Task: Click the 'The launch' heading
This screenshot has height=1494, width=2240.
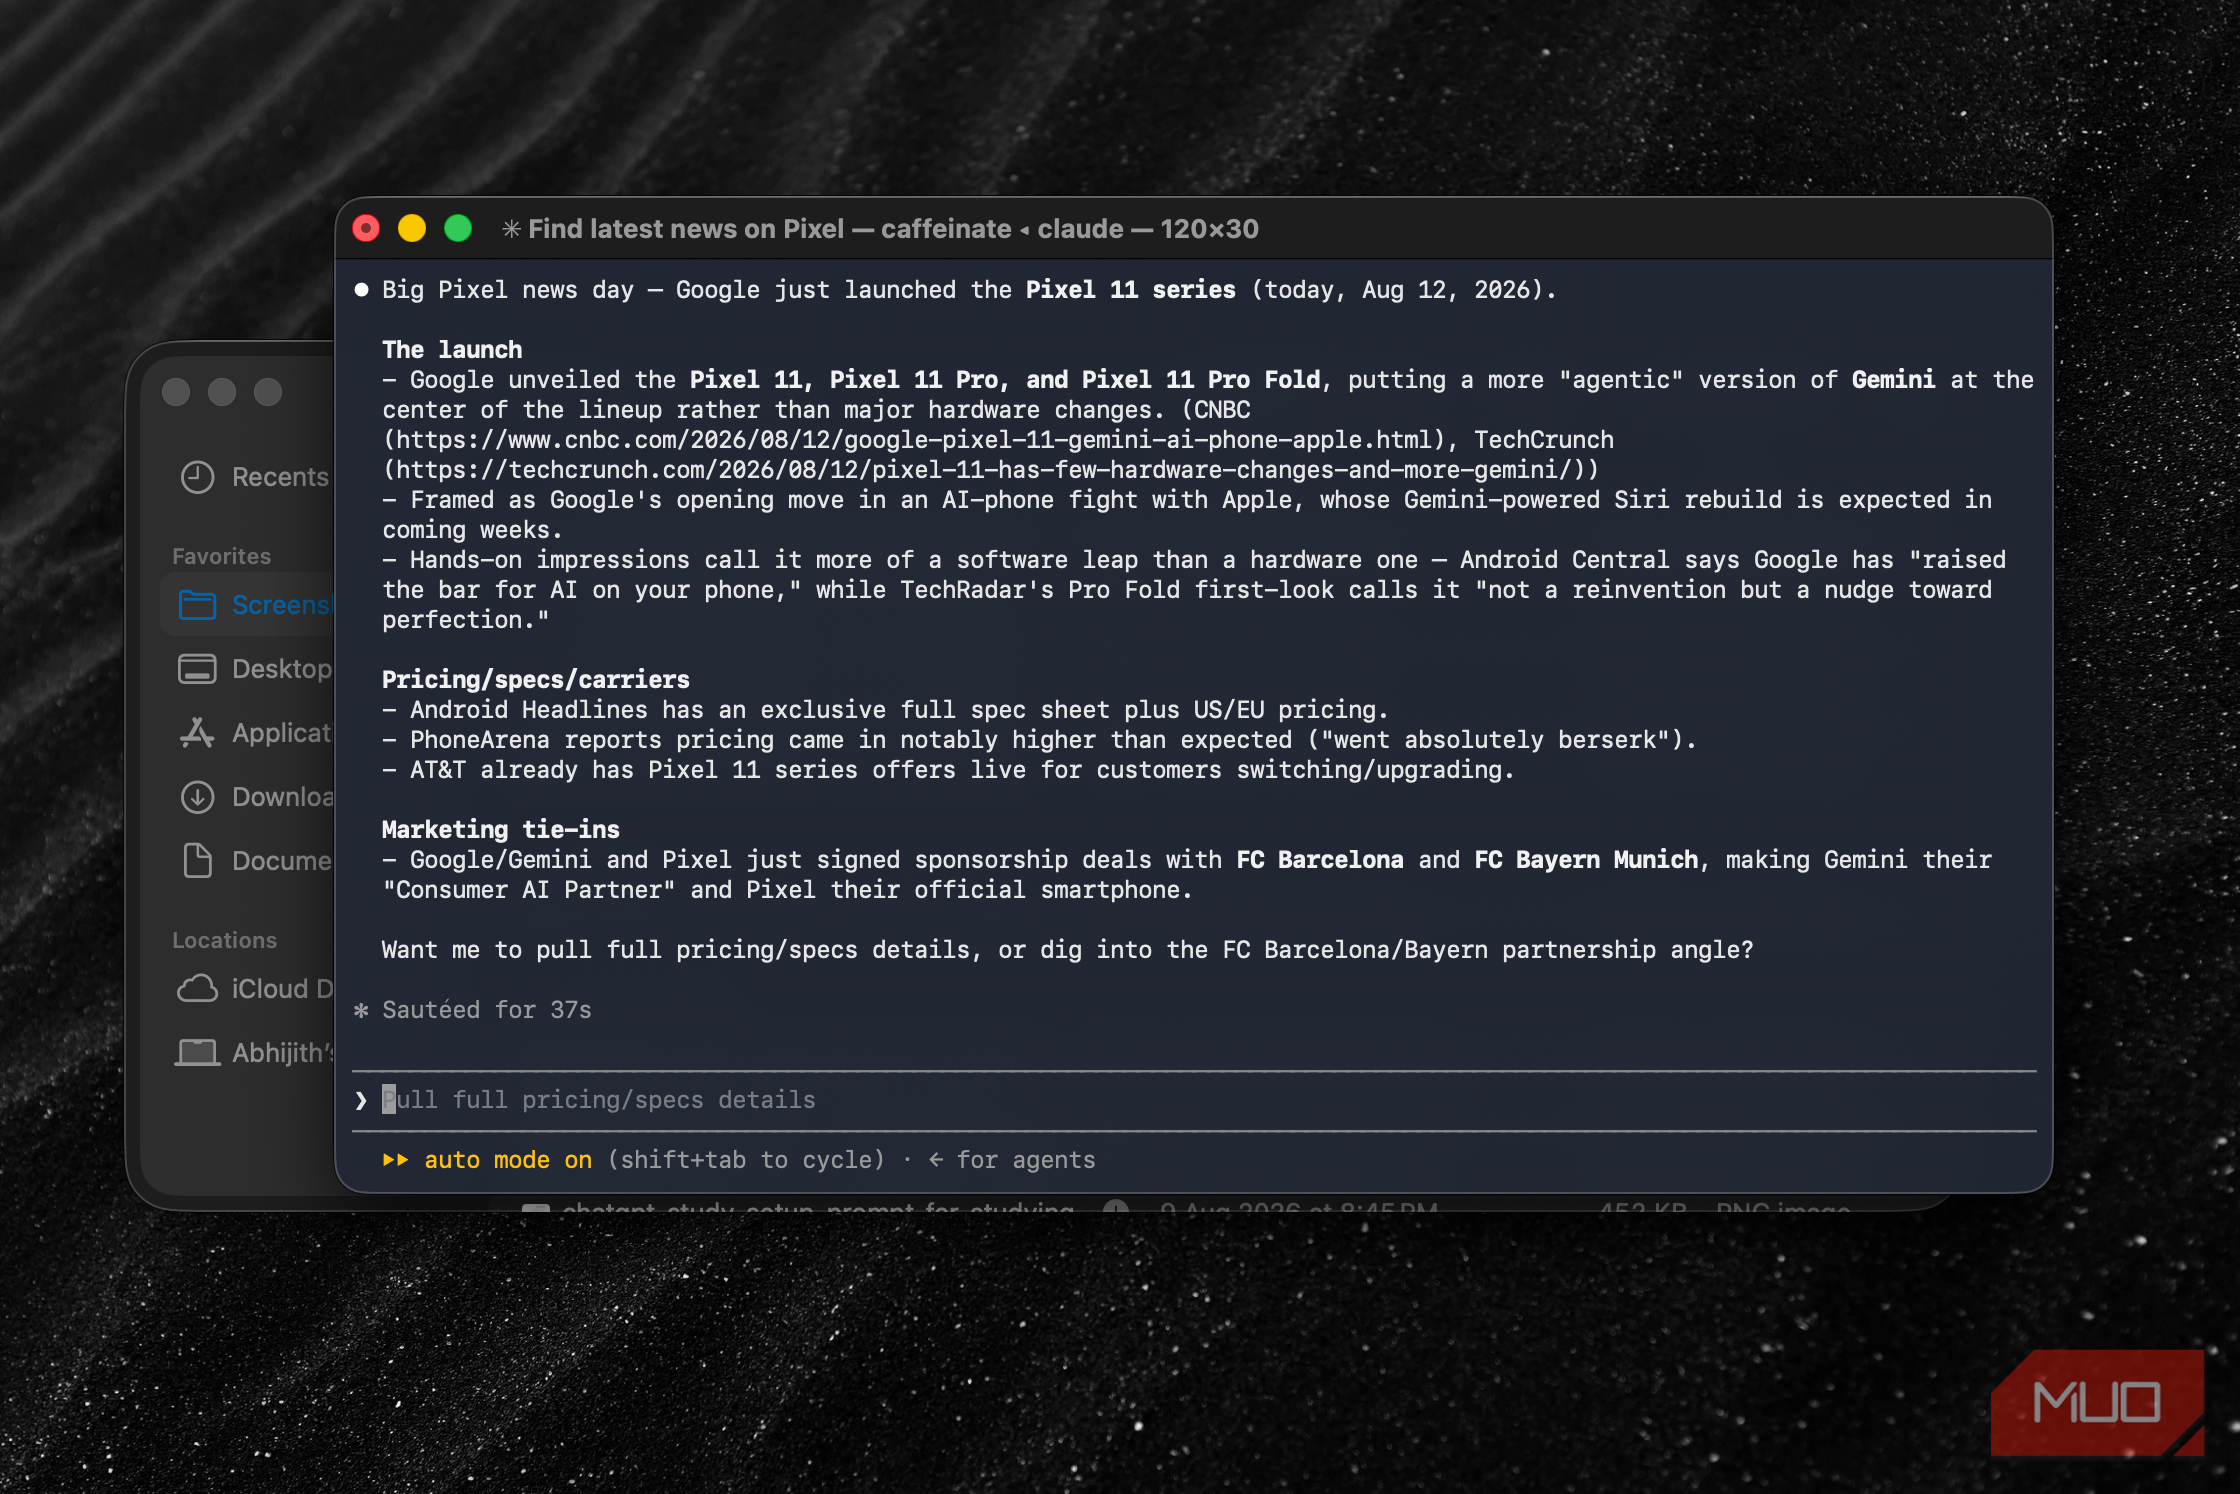Action: (x=452, y=350)
